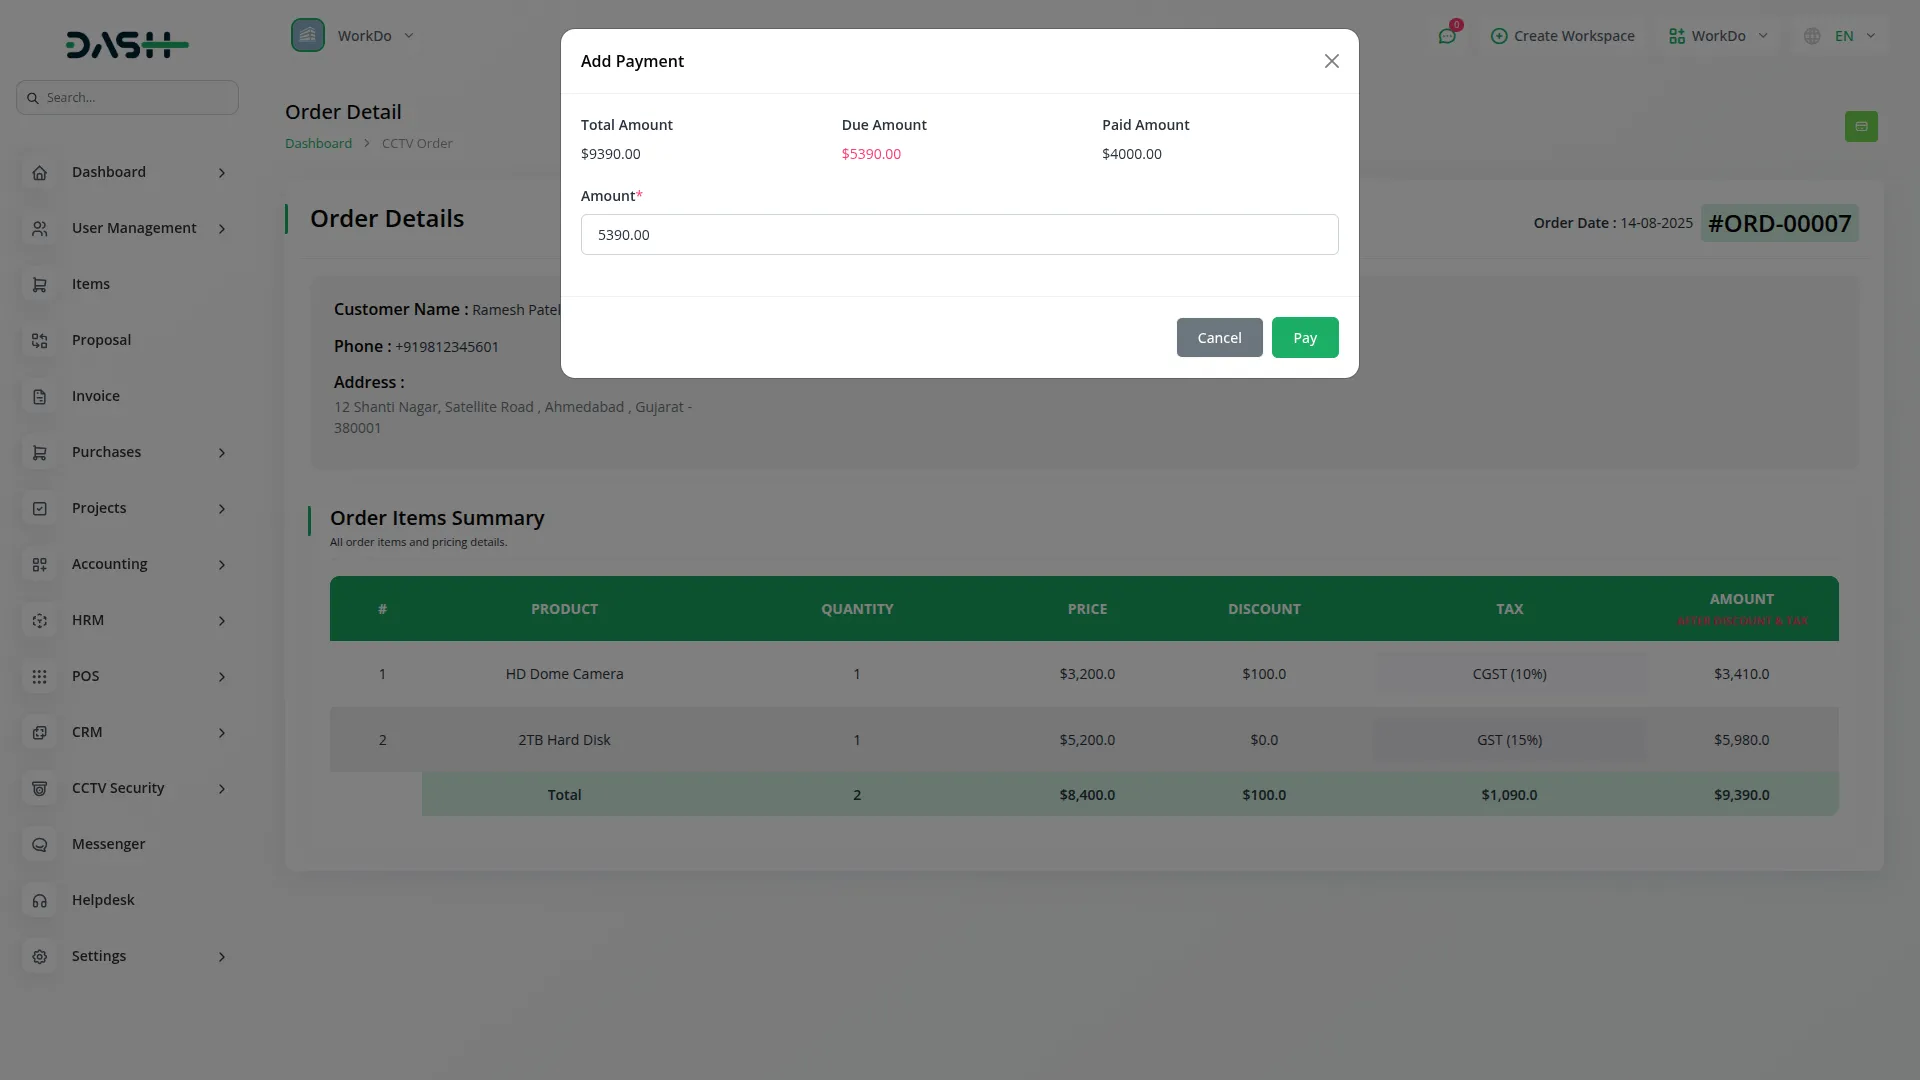The image size is (1920, 1080).
Task: Click the Amount input field
Action: 959,235
